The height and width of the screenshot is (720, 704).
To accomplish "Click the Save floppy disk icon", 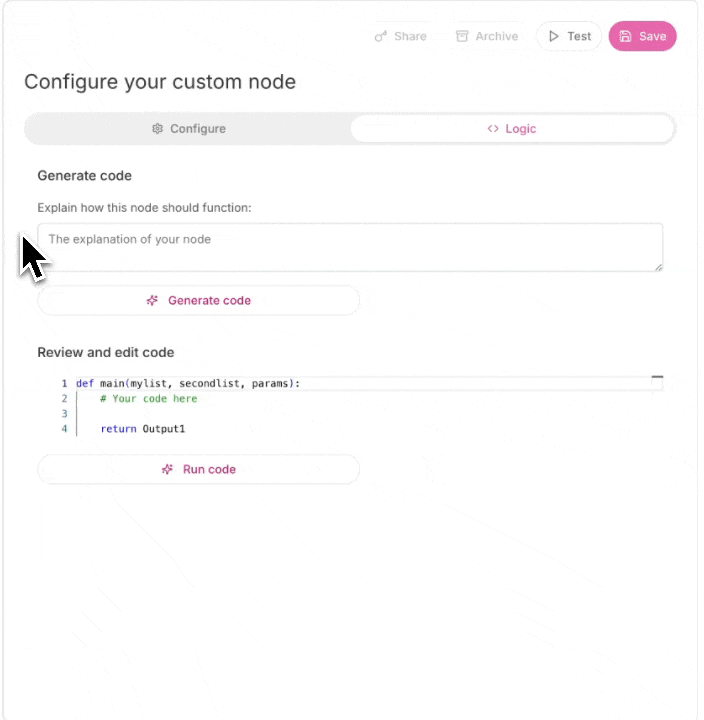I will coord(625,36).
